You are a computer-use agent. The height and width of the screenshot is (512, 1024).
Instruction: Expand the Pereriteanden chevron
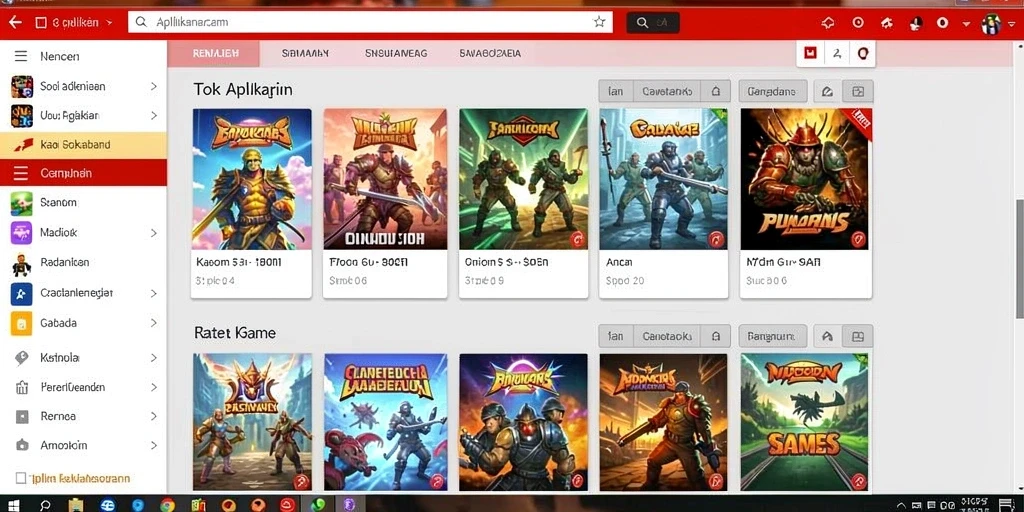coord(154,387)
